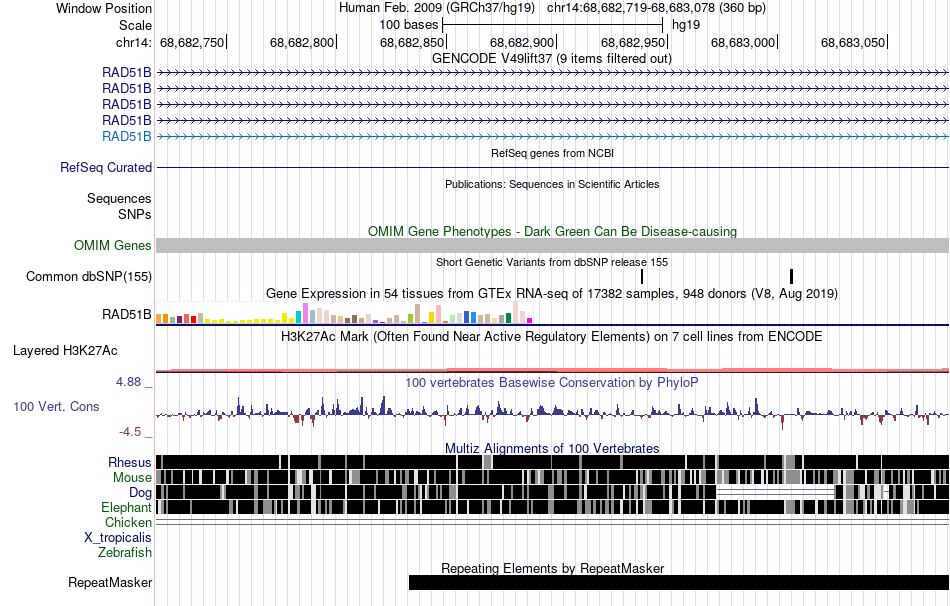The image size is (950, 606).
Task: Click the Scale track label
Action: point(135,25)
